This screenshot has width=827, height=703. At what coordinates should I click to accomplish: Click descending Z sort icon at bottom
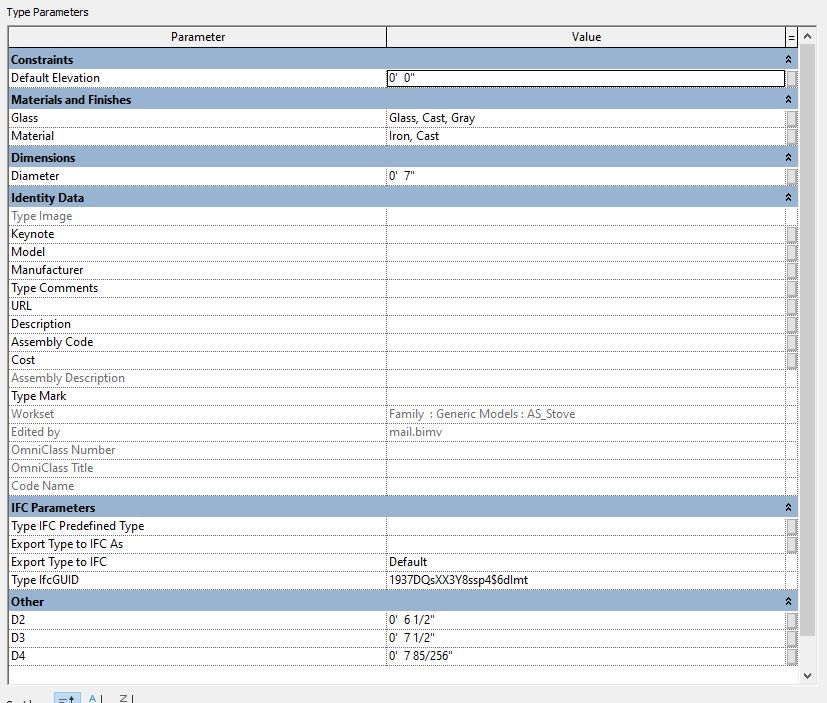[124, 699]
